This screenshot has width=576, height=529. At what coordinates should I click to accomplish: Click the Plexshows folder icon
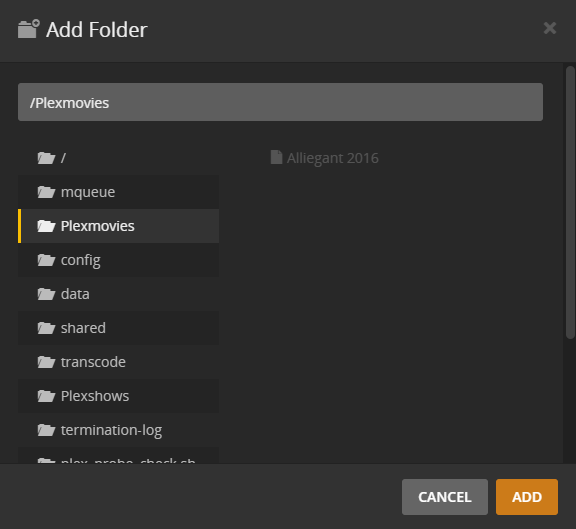[46, 396]
